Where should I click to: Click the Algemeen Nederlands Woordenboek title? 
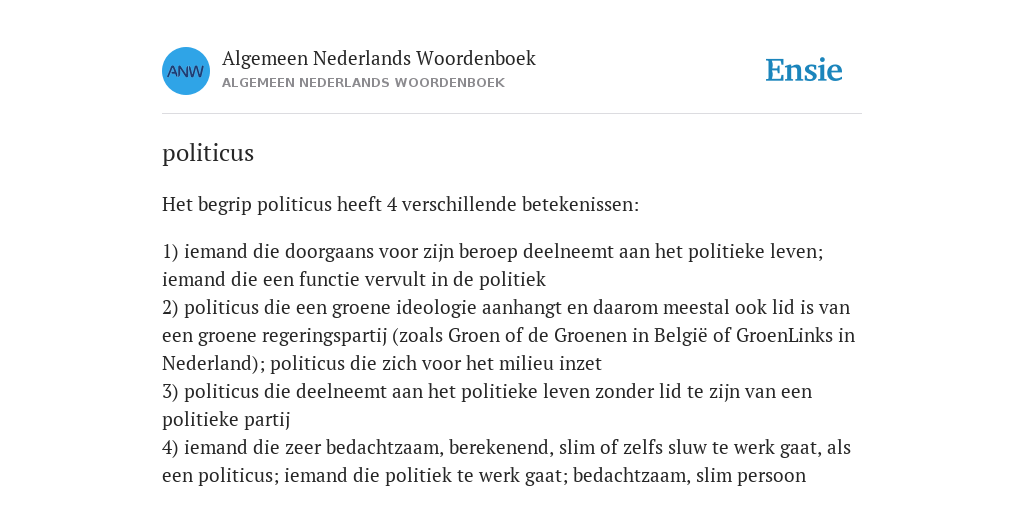[378, 59]
